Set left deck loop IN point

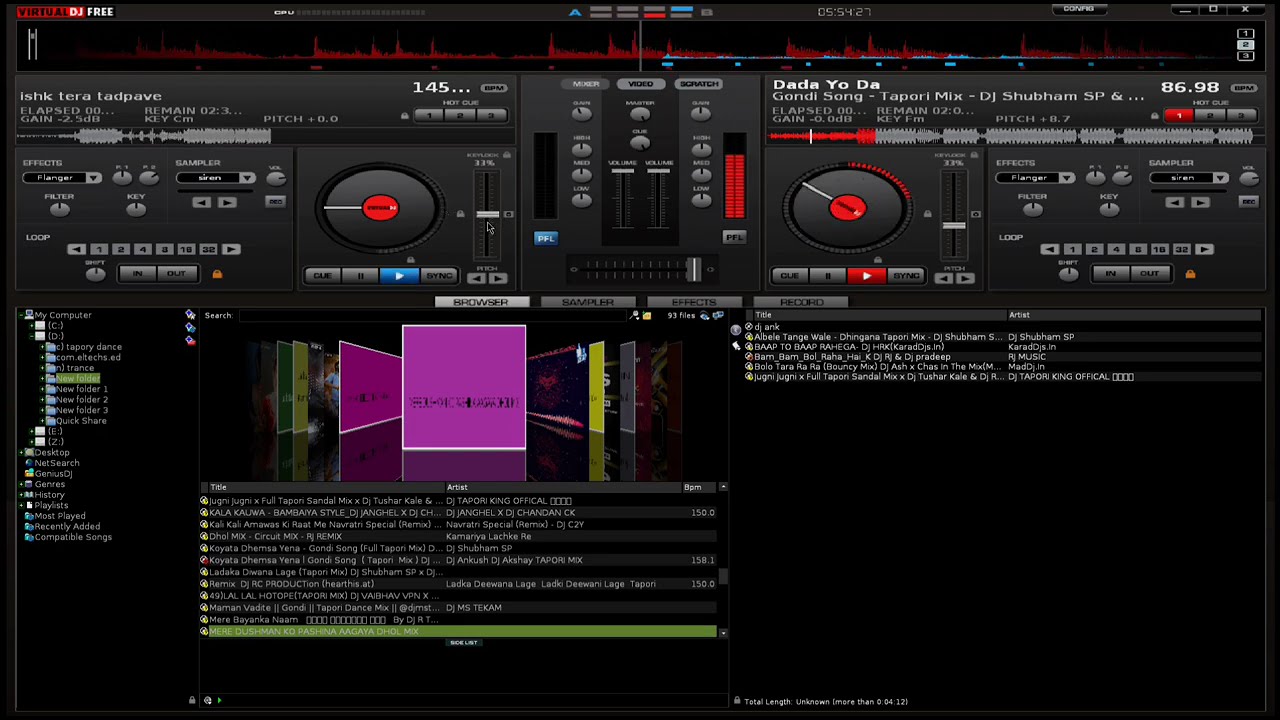point(137,274)
